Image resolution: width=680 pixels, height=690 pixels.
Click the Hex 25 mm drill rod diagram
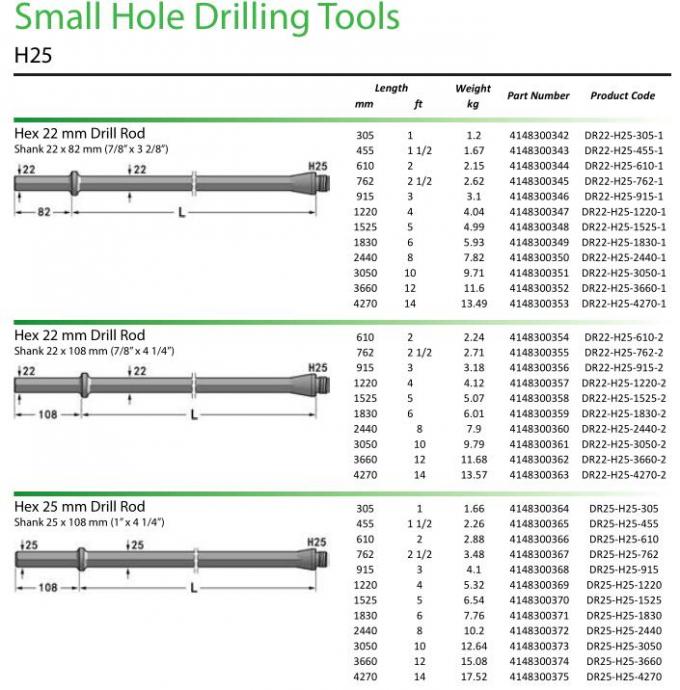pyautogui.click(x=172, y=558)
